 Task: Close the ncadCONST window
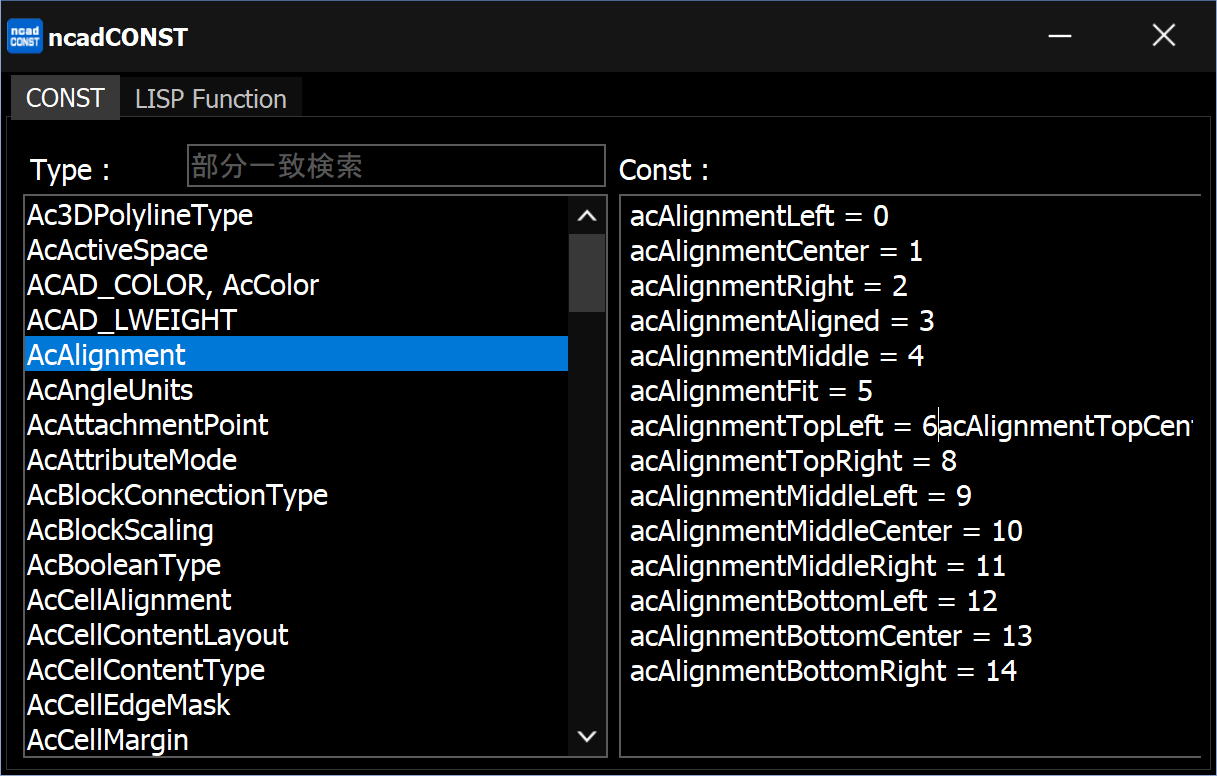click(x=1163, y=36)
